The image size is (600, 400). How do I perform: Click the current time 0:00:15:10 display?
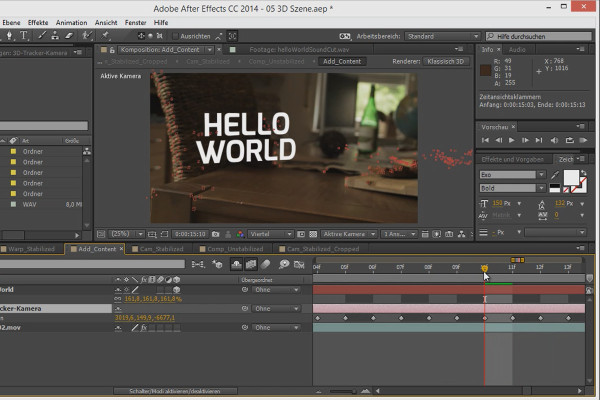(190, 234)
